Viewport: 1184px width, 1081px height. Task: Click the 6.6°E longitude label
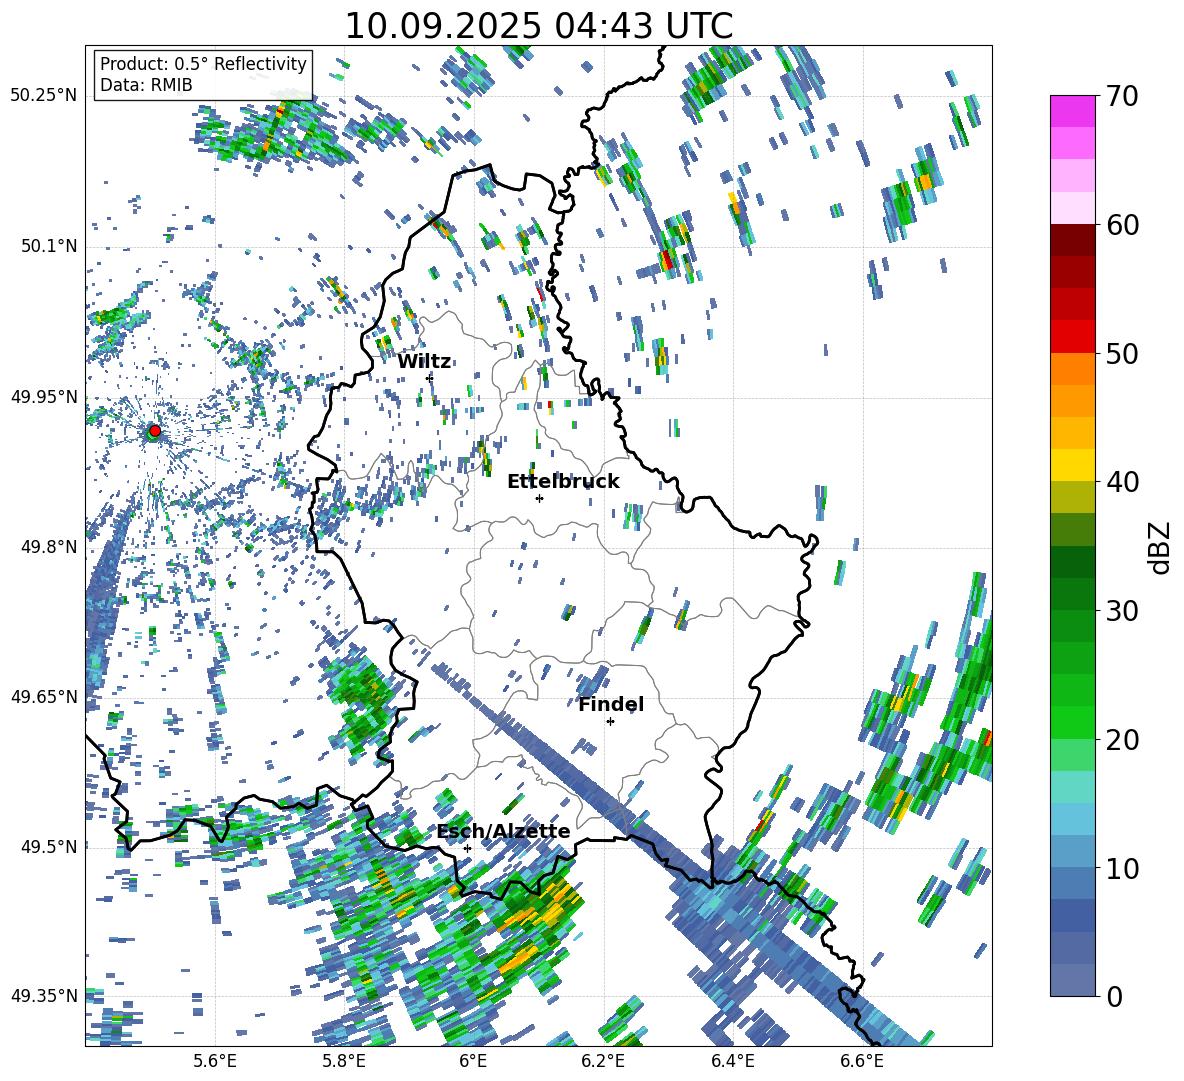(862, 1061)
